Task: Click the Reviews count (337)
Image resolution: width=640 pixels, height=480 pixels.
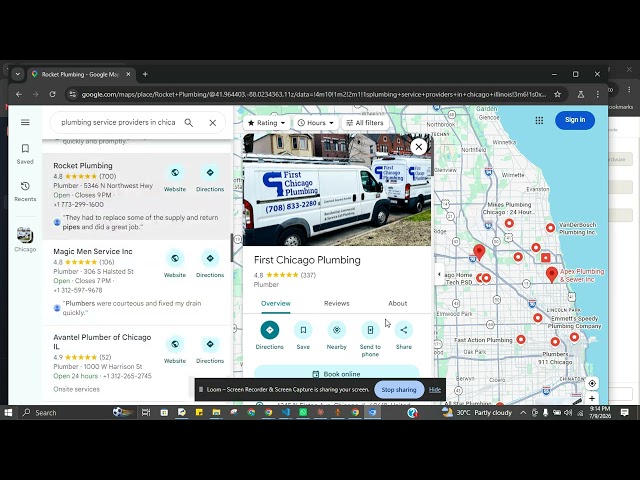Action: click(308, 275)
